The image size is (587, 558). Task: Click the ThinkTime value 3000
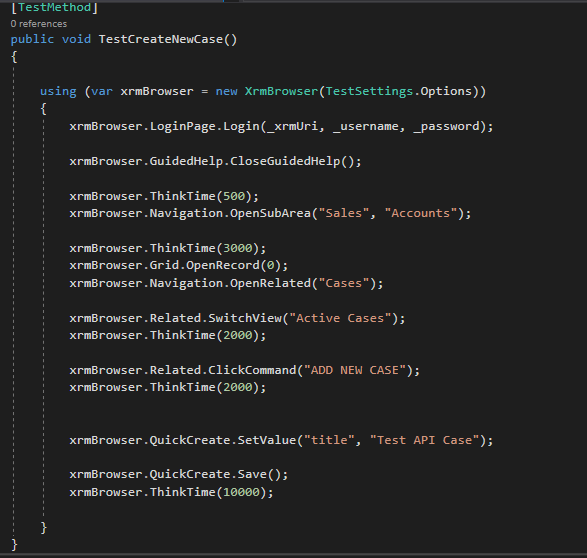click(238, 248)
